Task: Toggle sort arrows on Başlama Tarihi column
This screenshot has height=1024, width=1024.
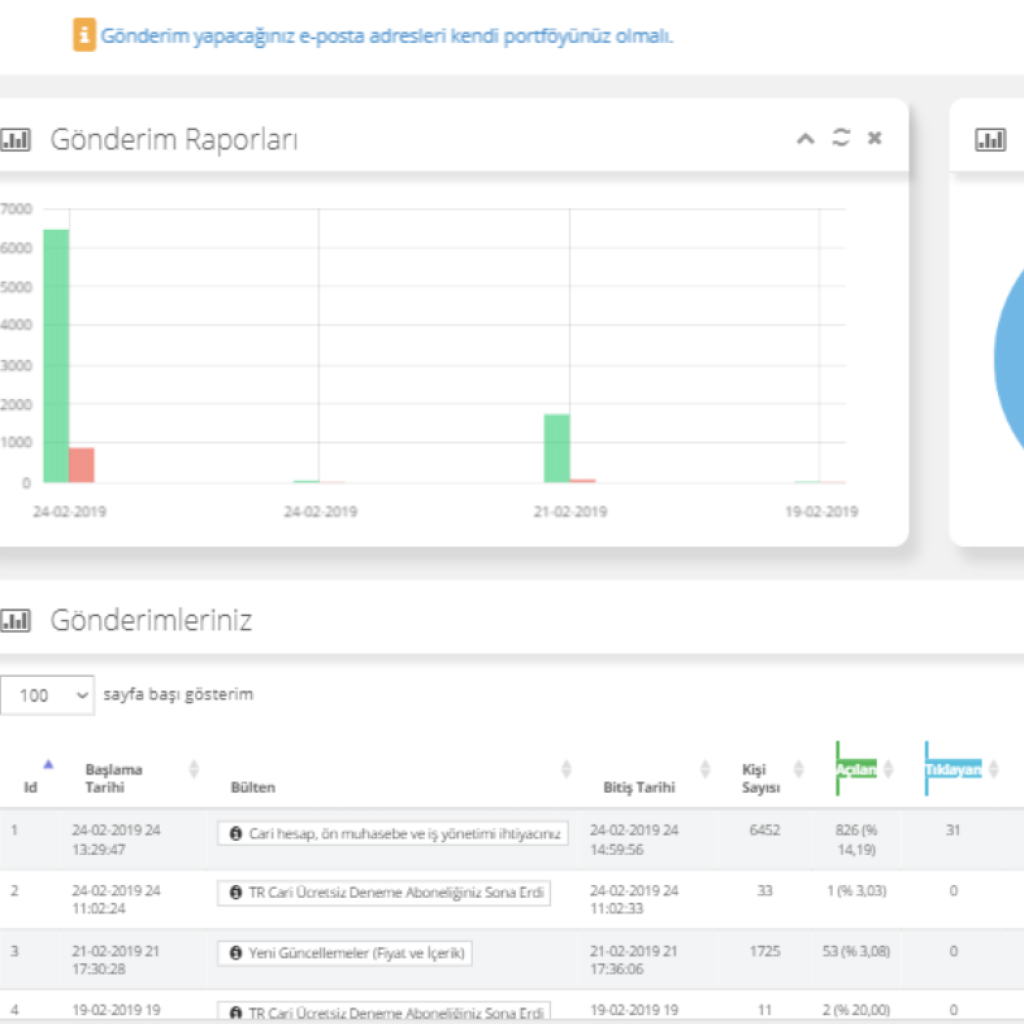Action: click(194, 769)
